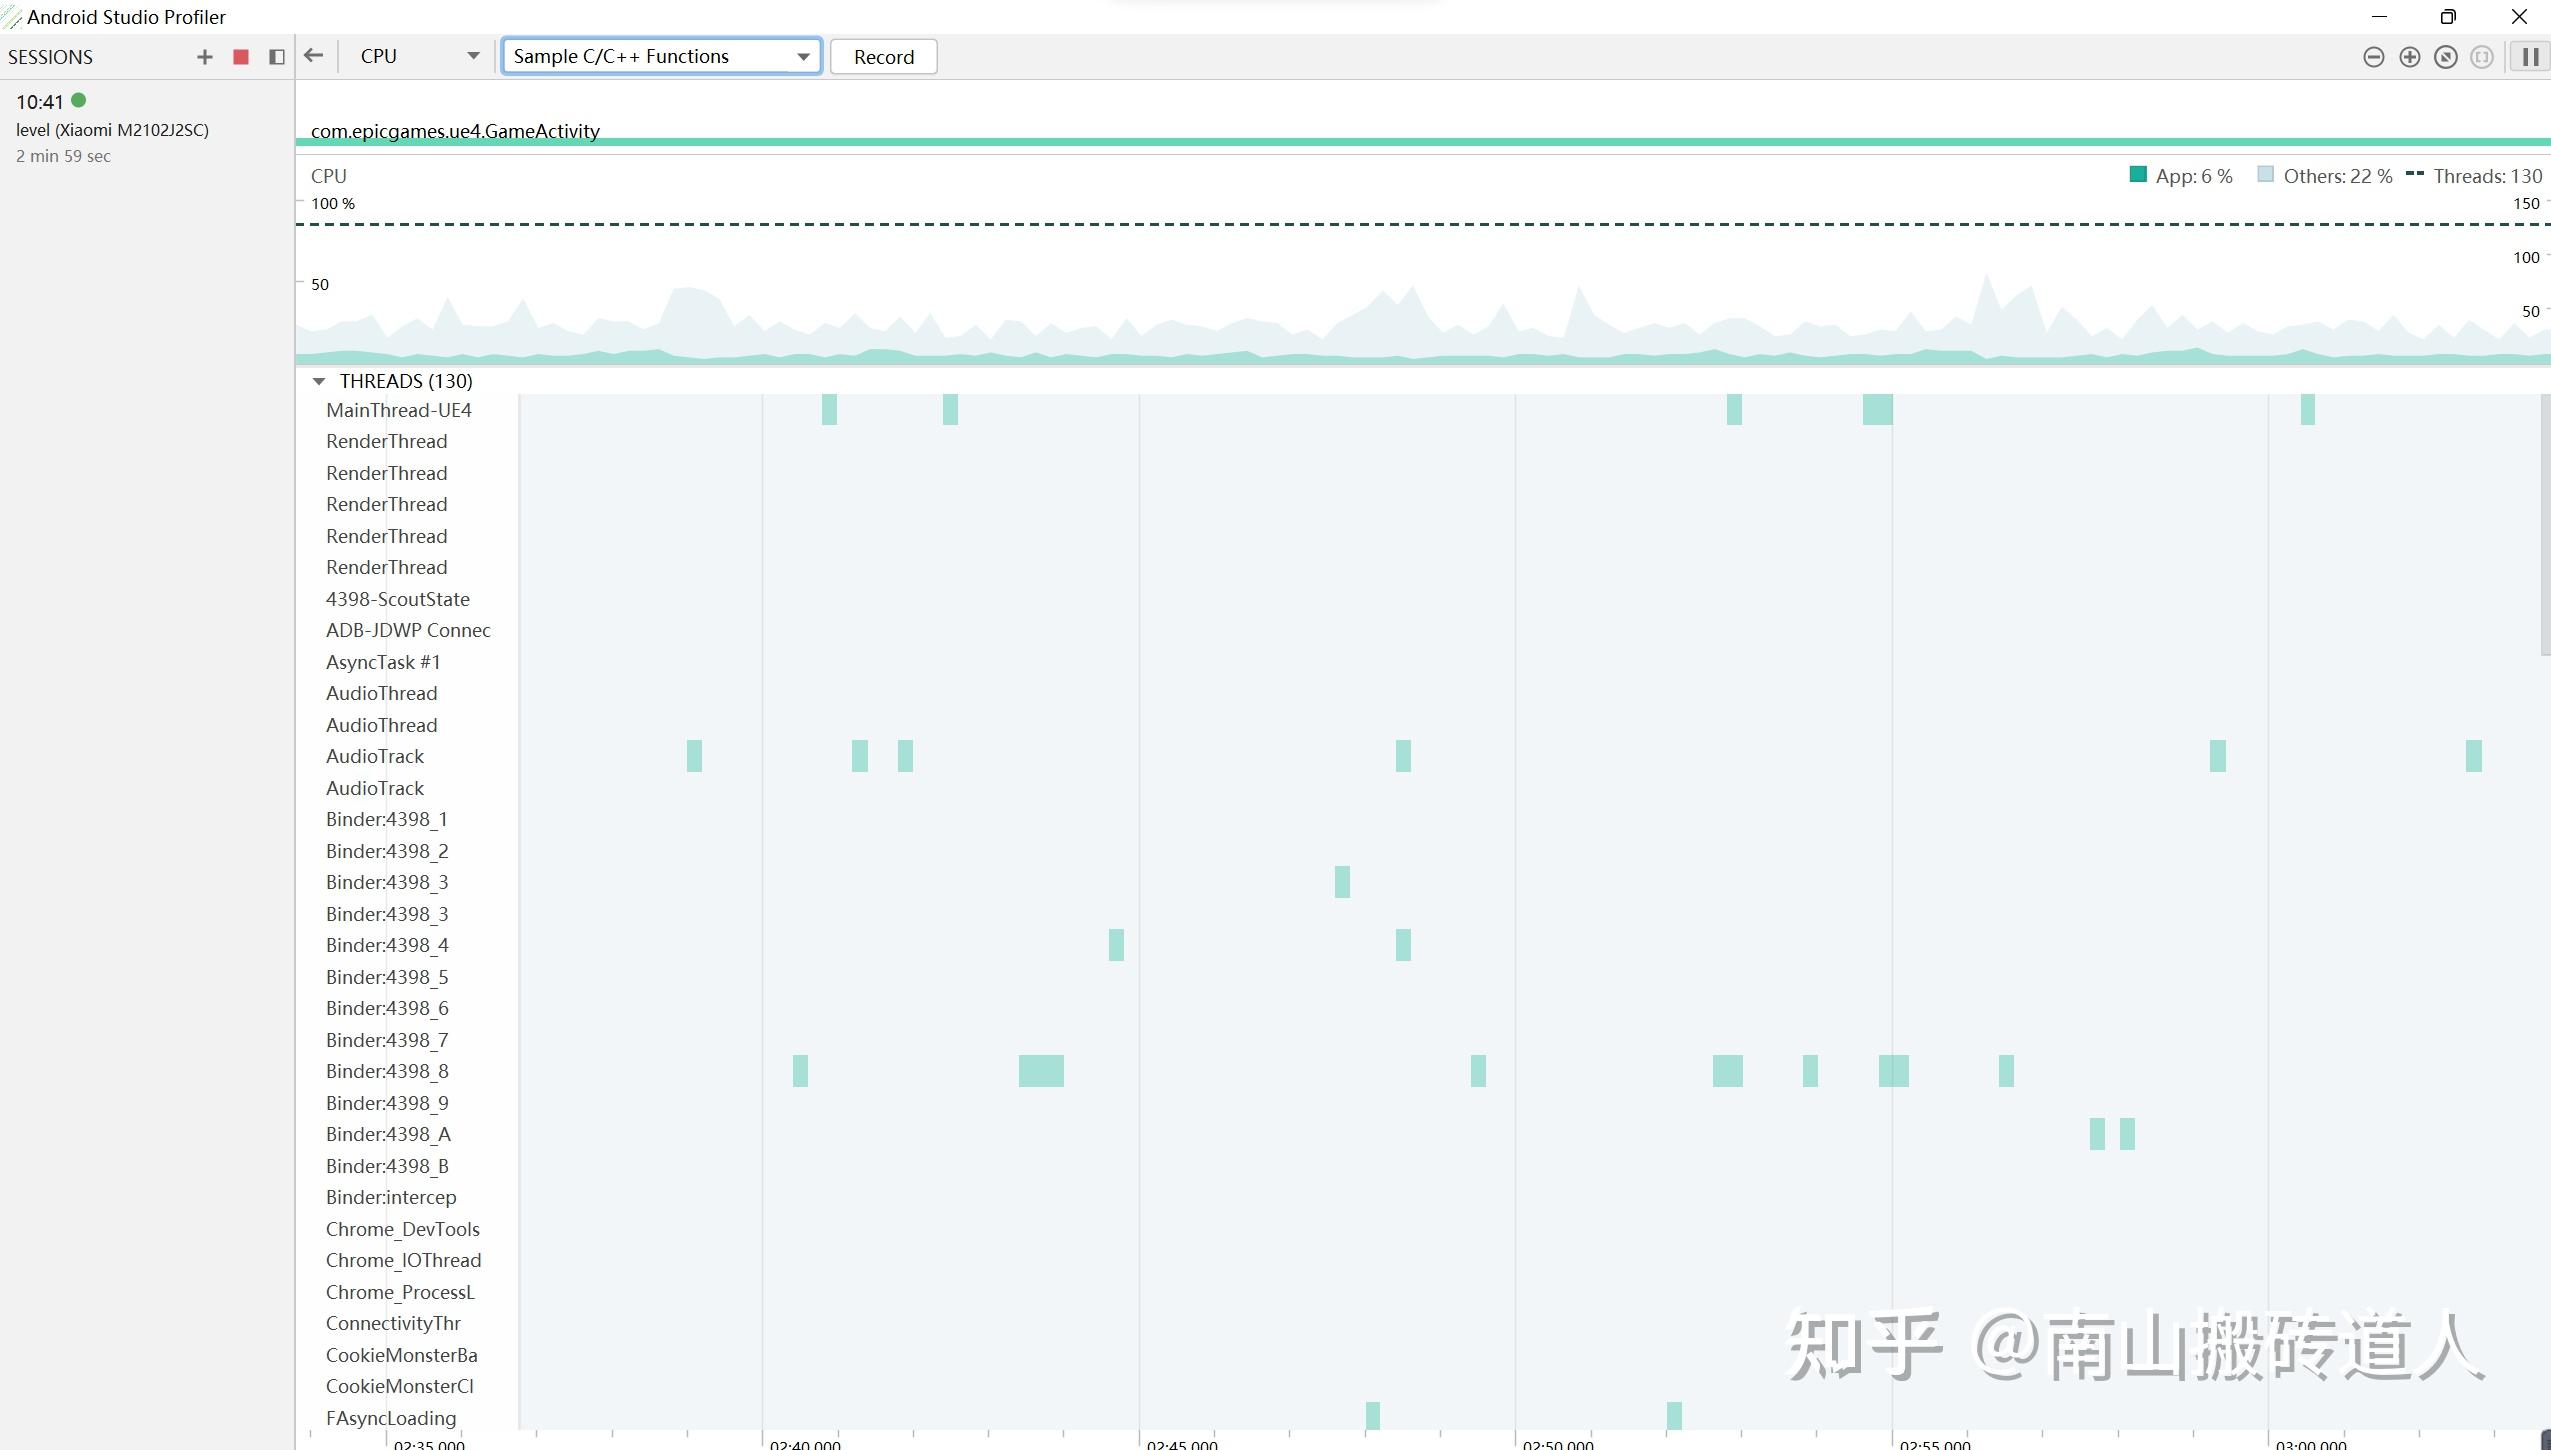The image size is (2551, 1450).
Task: Toggle the Others usage legend entry
Action: click(2324, 175)
